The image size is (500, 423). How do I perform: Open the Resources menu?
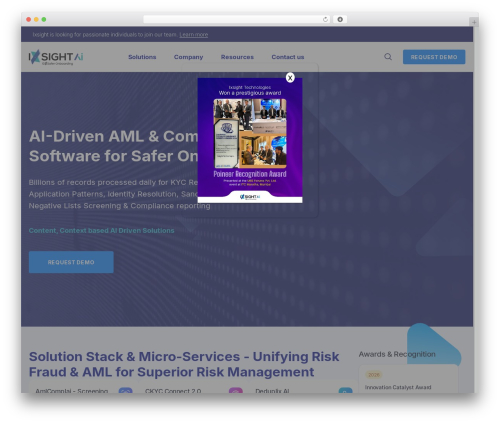[237, 57]
